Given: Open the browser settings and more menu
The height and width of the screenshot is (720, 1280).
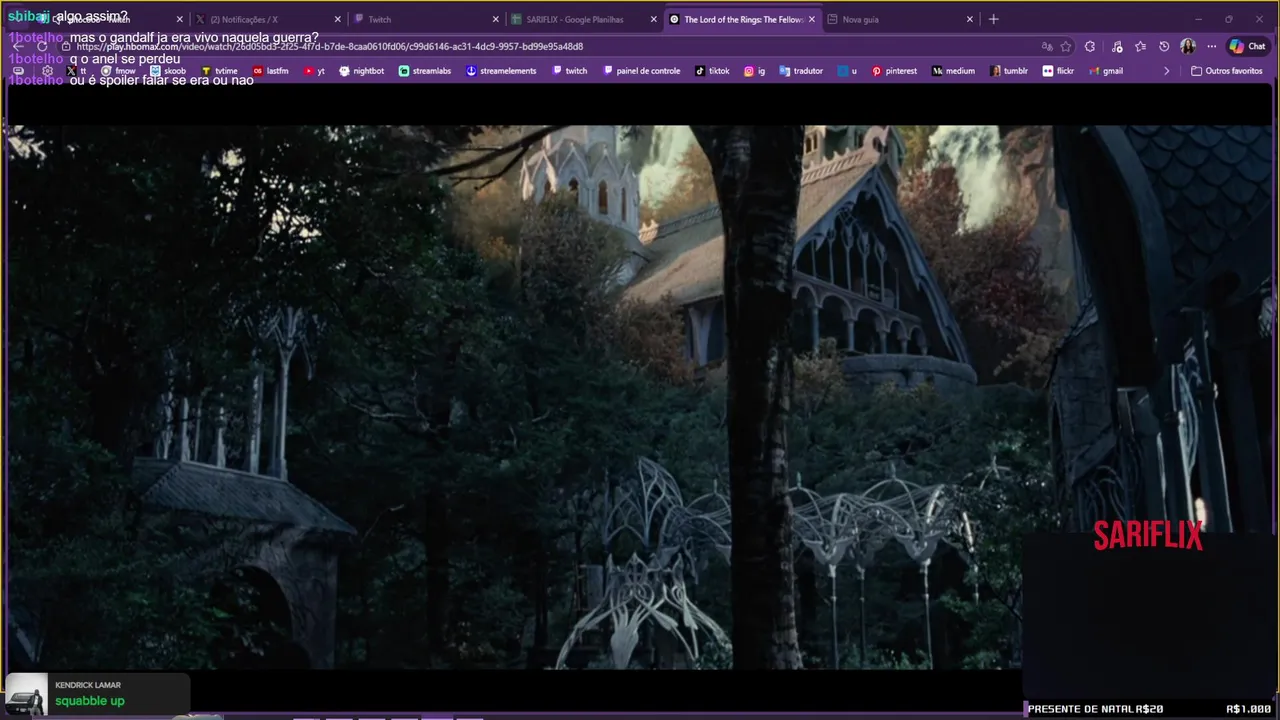Looking at the screenshot, I should [1211, 46].
